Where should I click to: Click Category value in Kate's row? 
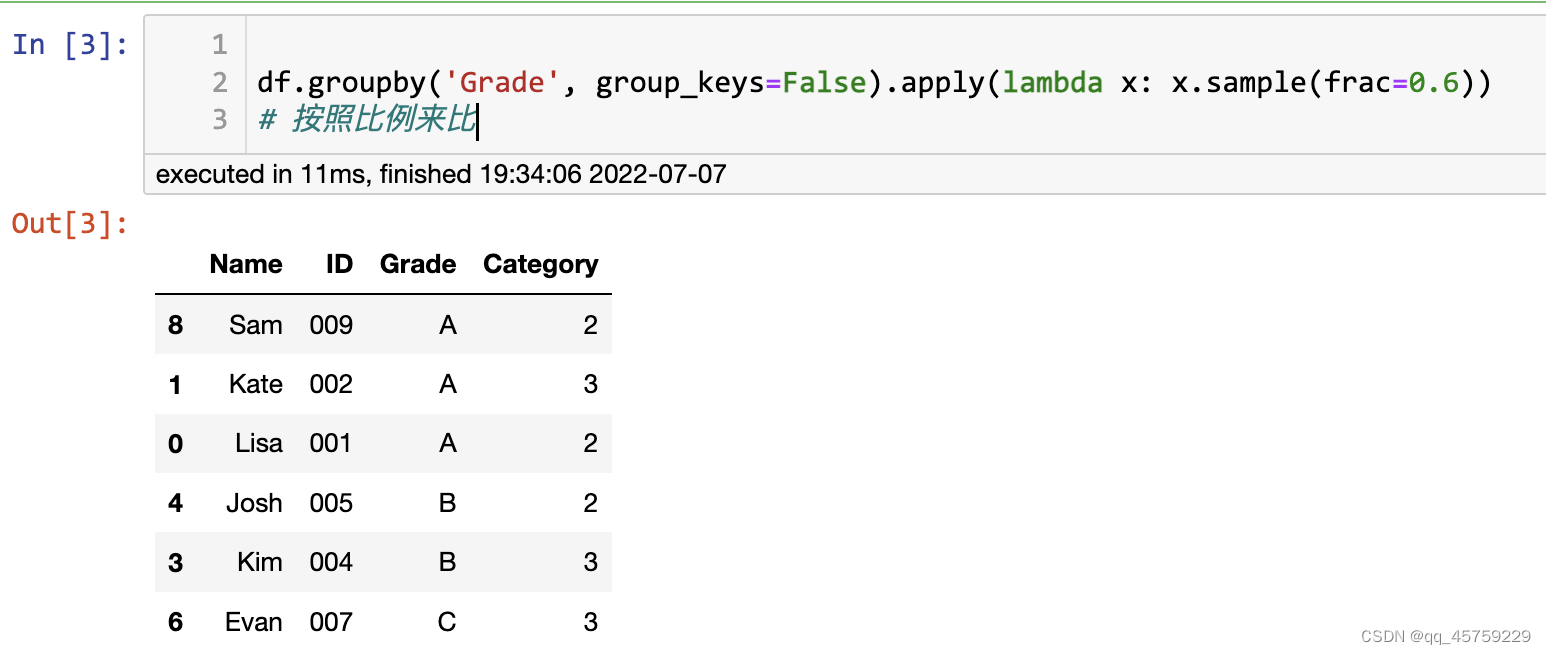point(590,384)
